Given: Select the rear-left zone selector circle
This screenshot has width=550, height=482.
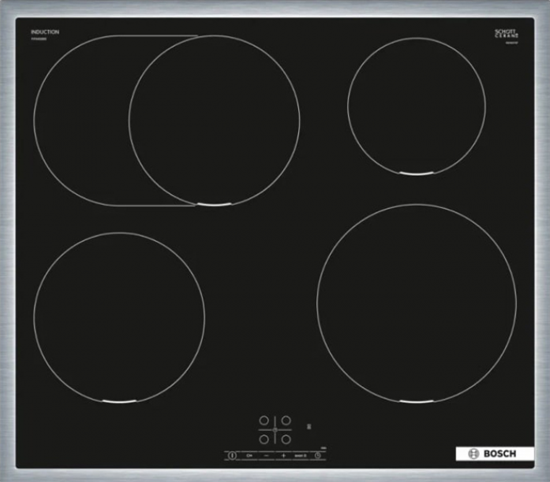Looking at the screenshot, I should tap(264, 420).
